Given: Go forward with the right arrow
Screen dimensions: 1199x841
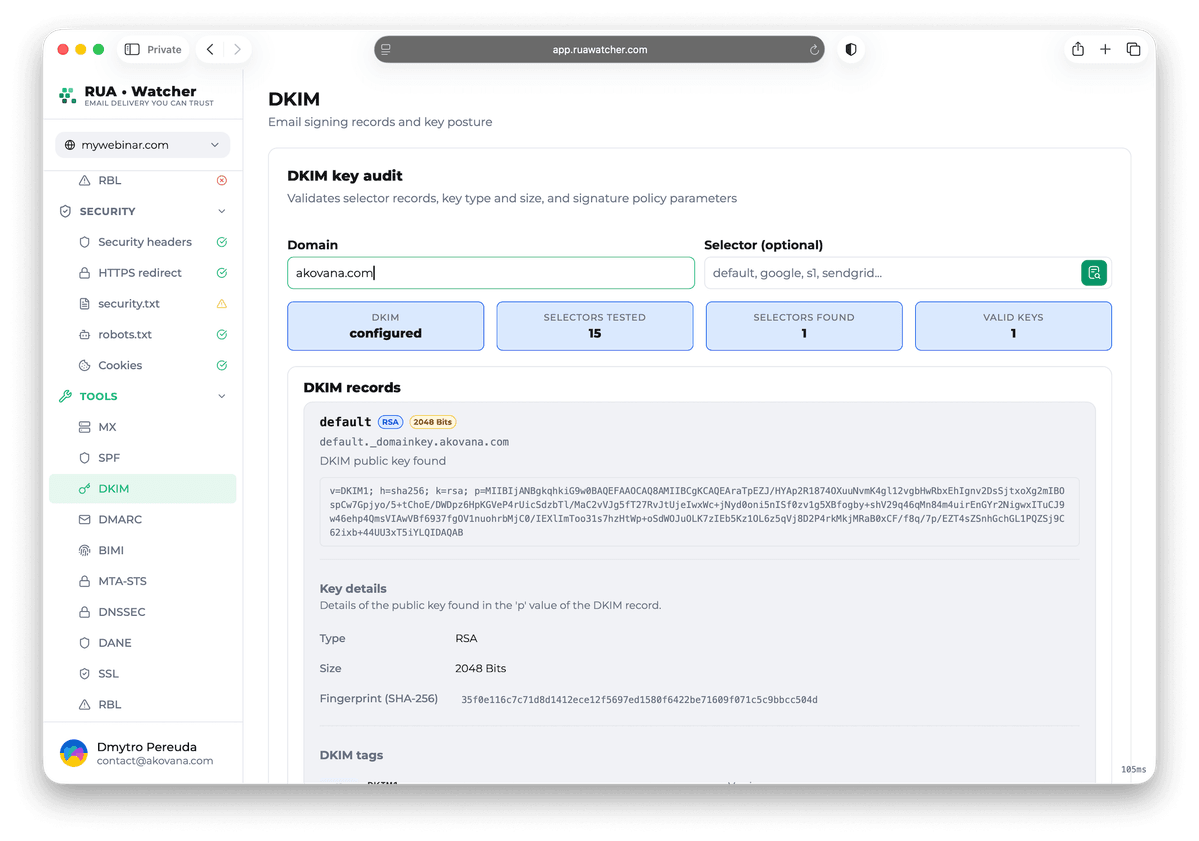Looking at the screenshot, I should (x=238, y=49).
